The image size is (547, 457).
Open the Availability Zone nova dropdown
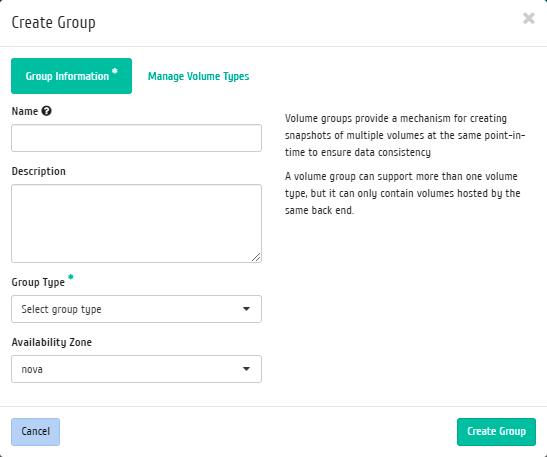pyautogui.click(x=136, y=369)
